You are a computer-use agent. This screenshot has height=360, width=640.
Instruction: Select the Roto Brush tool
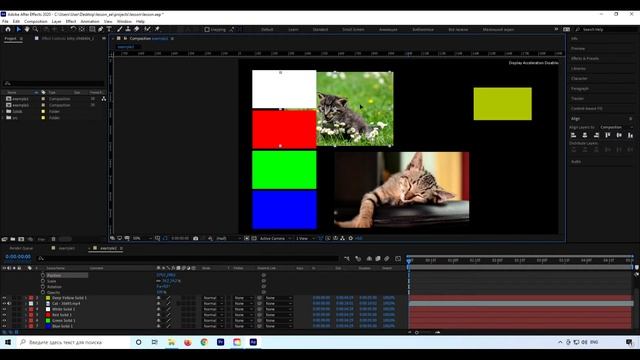tap(147, 29)
